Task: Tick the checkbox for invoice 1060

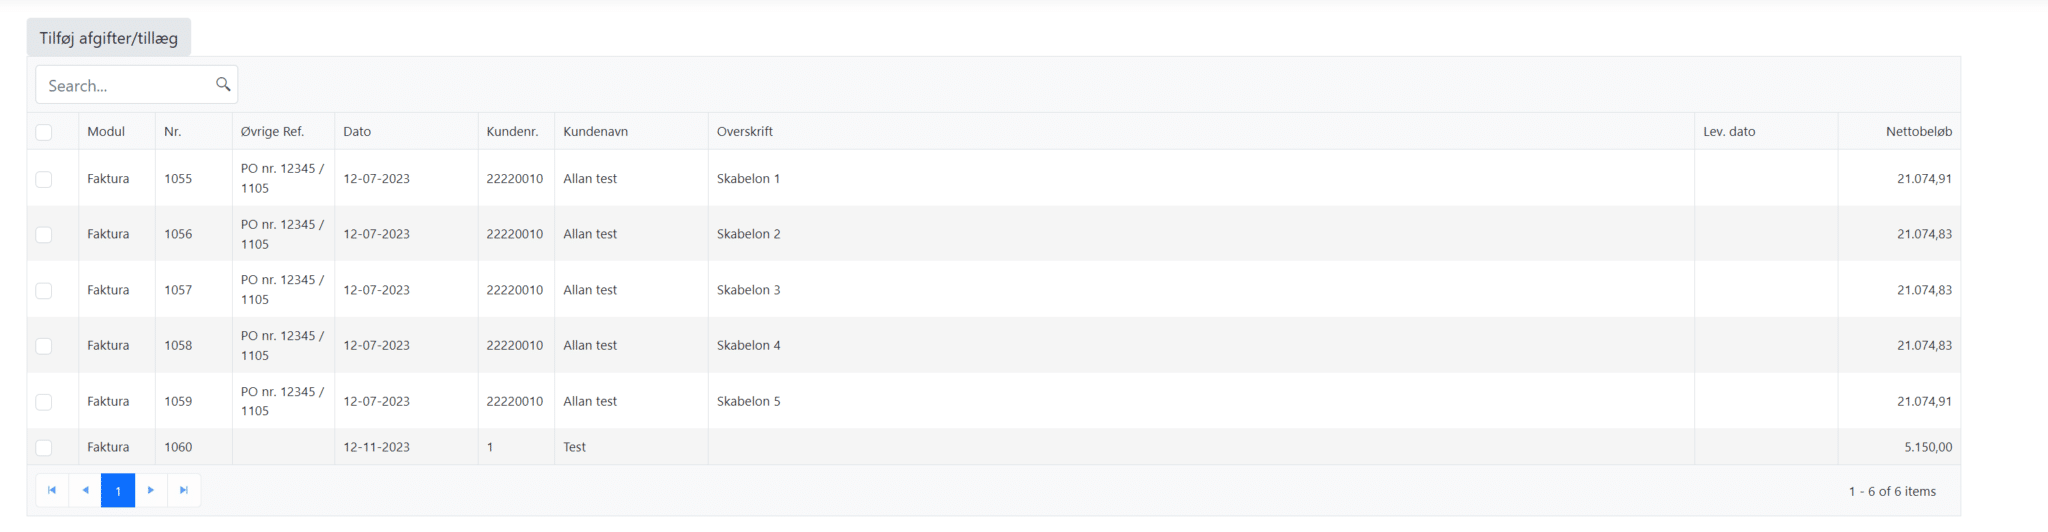Action: tap(44, 447)
